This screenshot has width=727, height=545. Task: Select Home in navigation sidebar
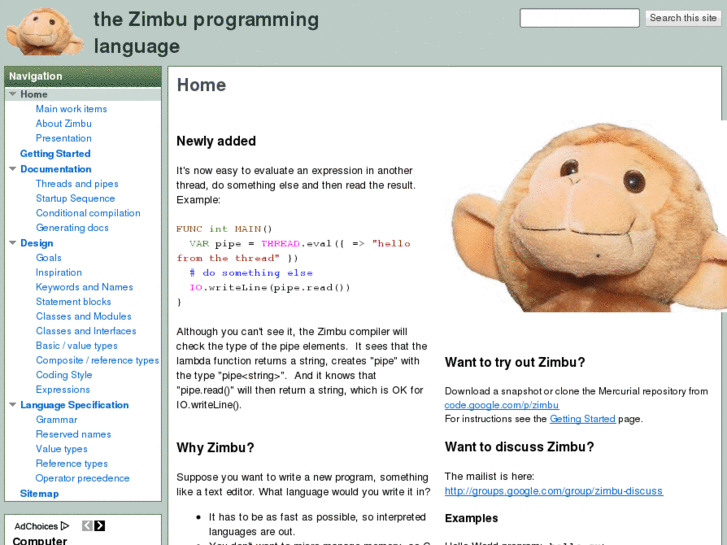[x=34, y=94]
